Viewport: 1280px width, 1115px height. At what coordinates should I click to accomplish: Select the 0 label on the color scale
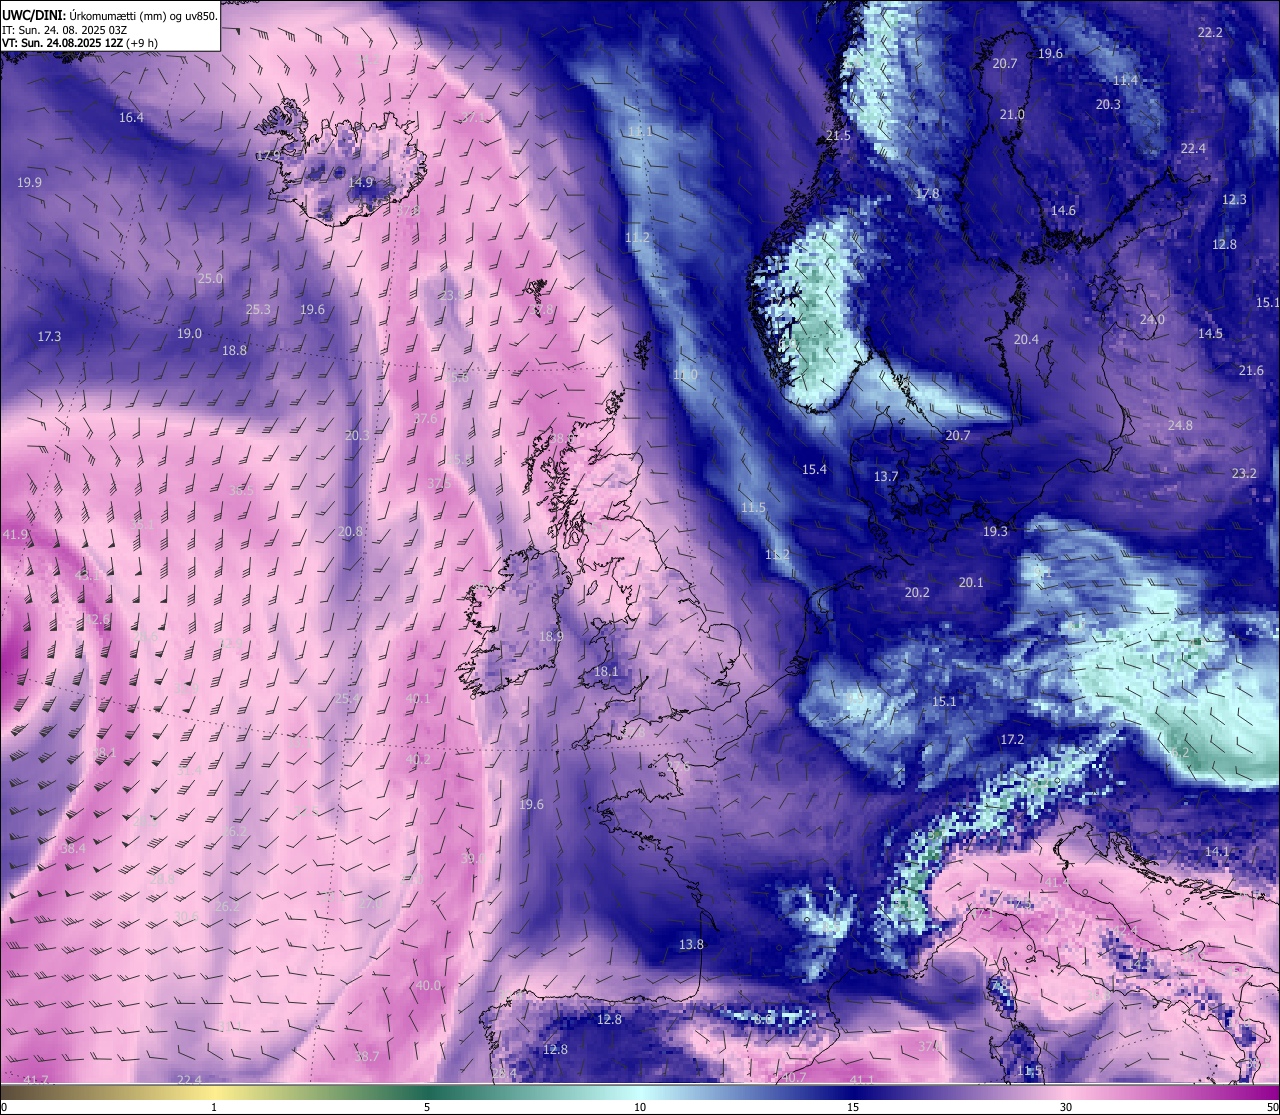coord(4,1107)
